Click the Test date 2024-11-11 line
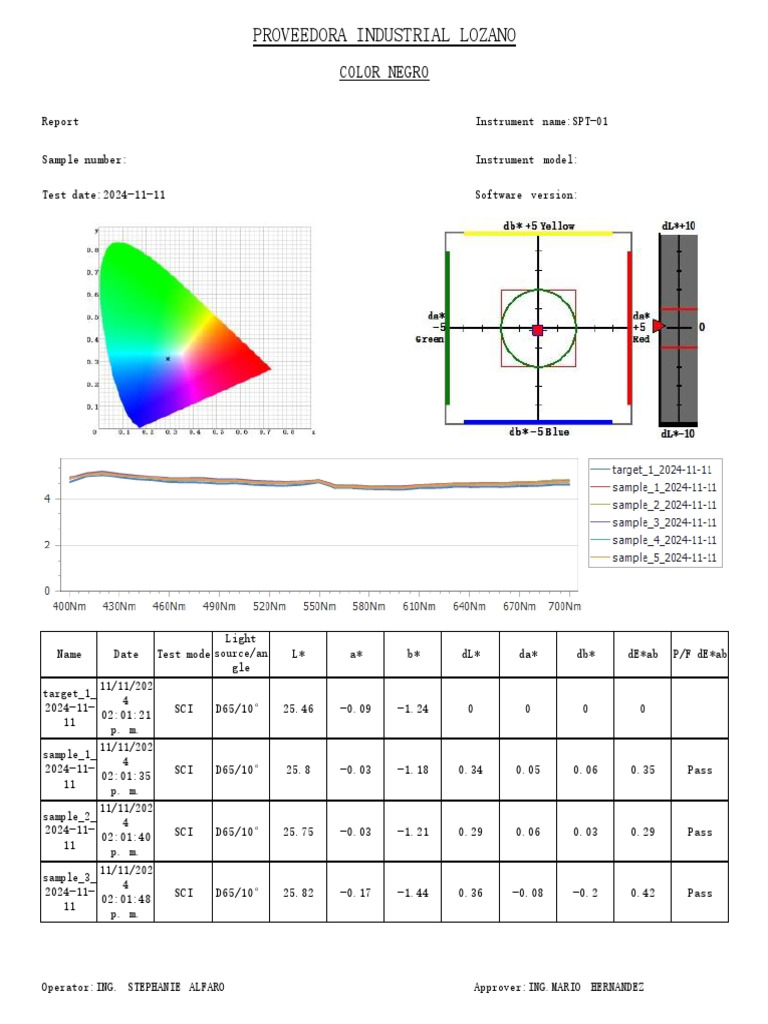This screenshot has height=1024, width=768. (x=103, y=195)
